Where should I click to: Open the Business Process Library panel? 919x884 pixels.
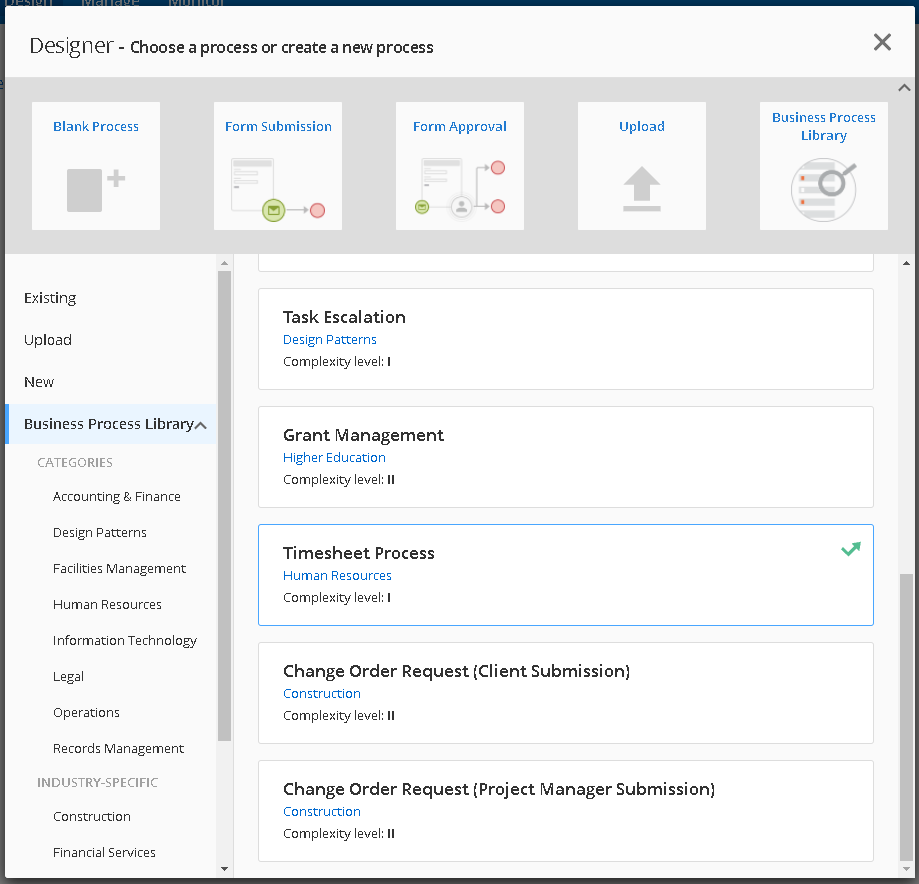[x=823, y=165]
